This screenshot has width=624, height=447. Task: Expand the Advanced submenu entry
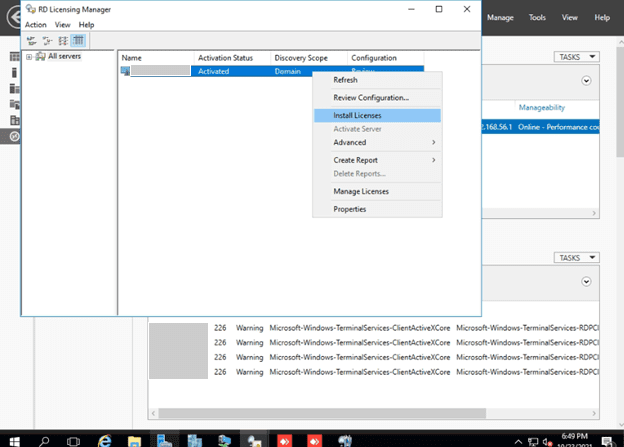click(x=377, y=142)
